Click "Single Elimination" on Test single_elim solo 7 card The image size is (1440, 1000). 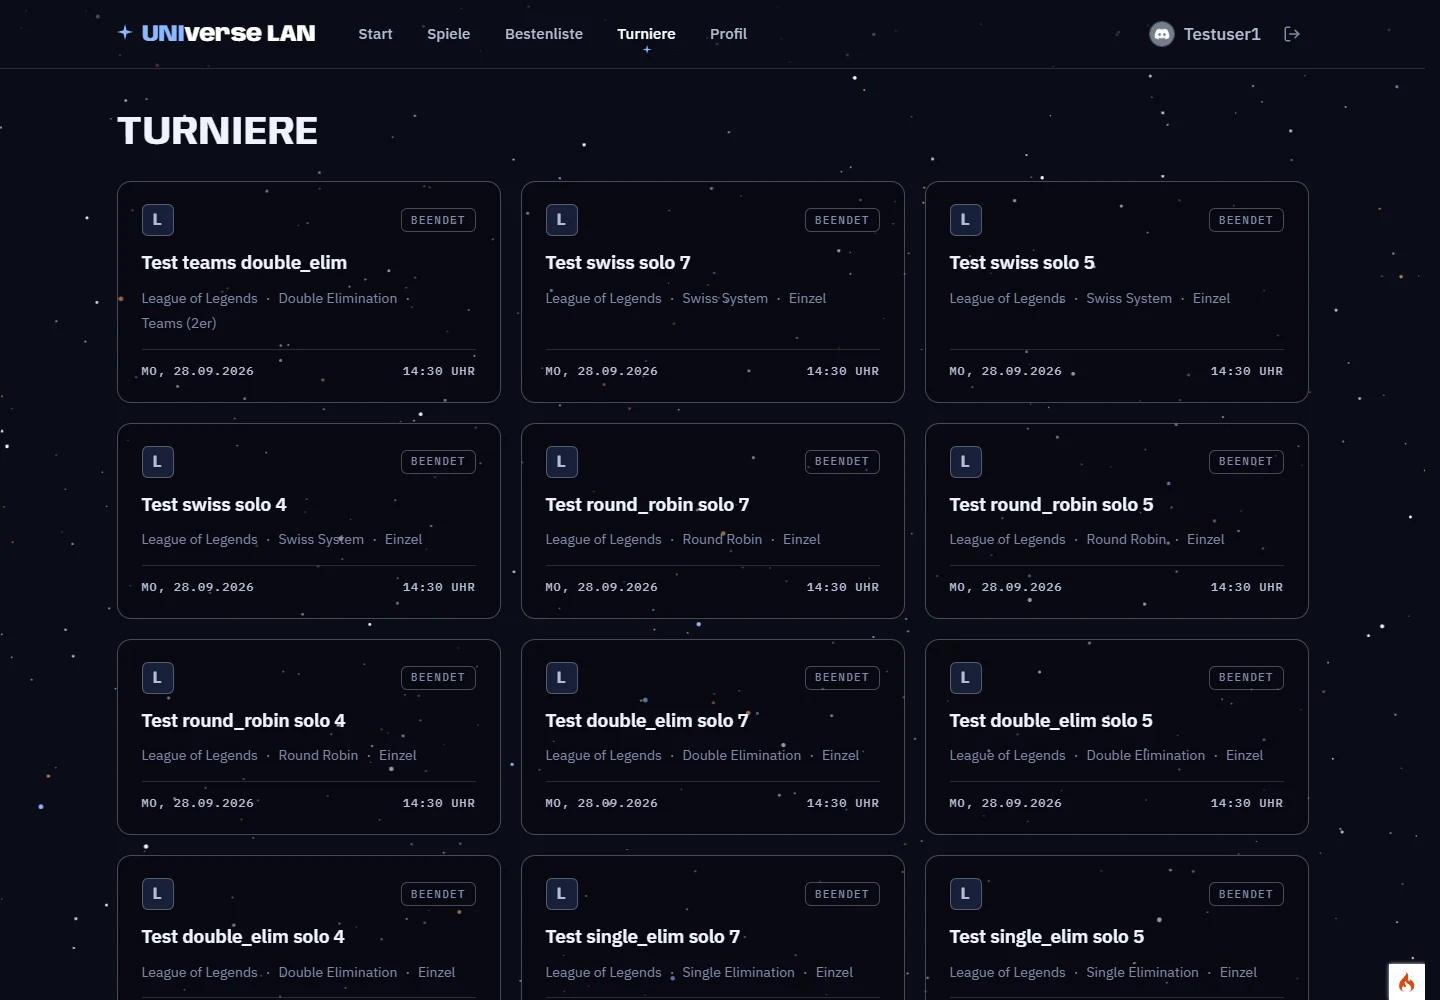[738, 972]
